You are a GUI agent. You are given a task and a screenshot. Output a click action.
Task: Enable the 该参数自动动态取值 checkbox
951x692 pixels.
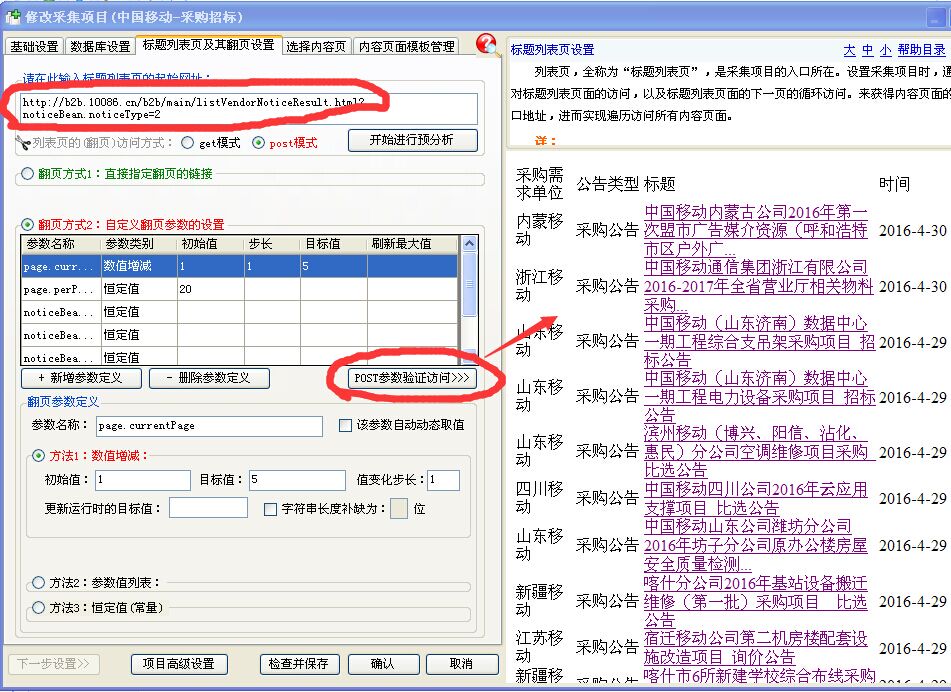pyautogui.click(x=345, y=426)
